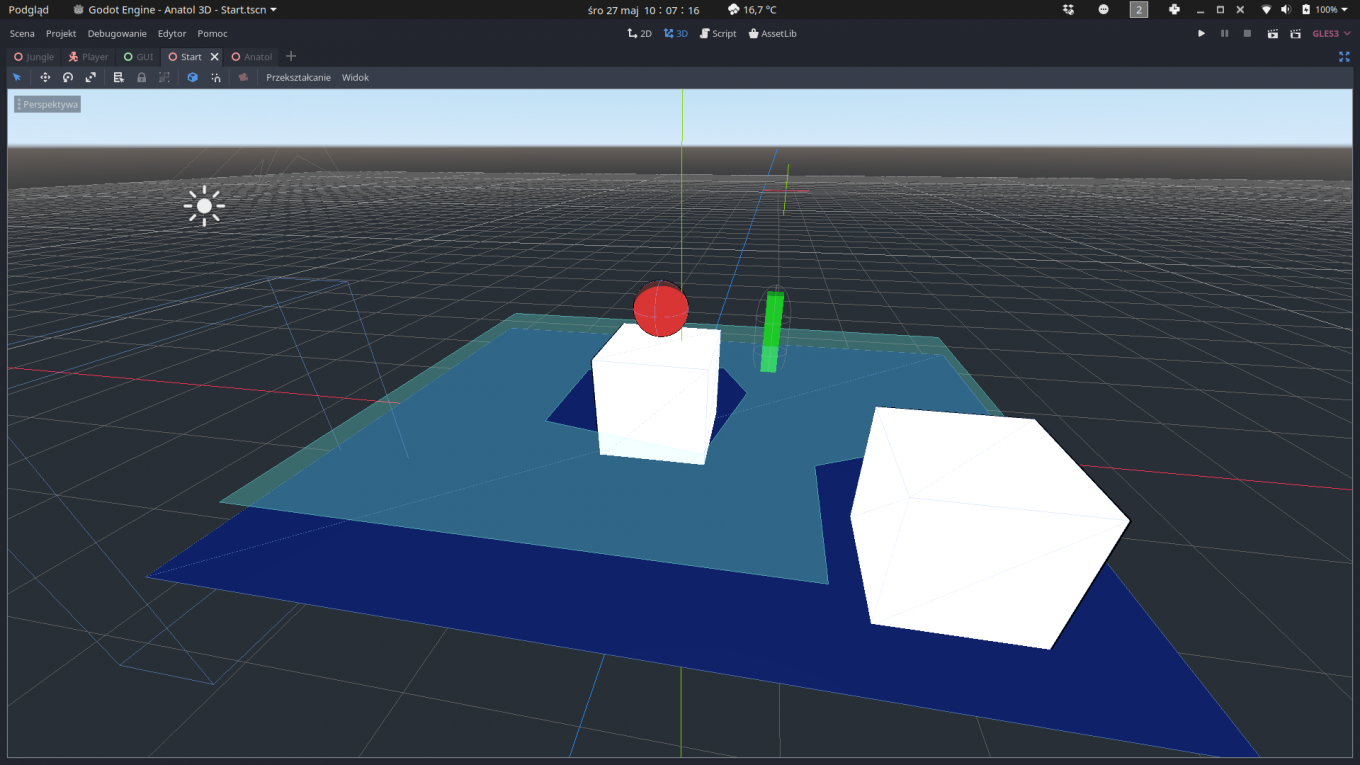
Task: Toggle snap mode
Action: (216, 77)
